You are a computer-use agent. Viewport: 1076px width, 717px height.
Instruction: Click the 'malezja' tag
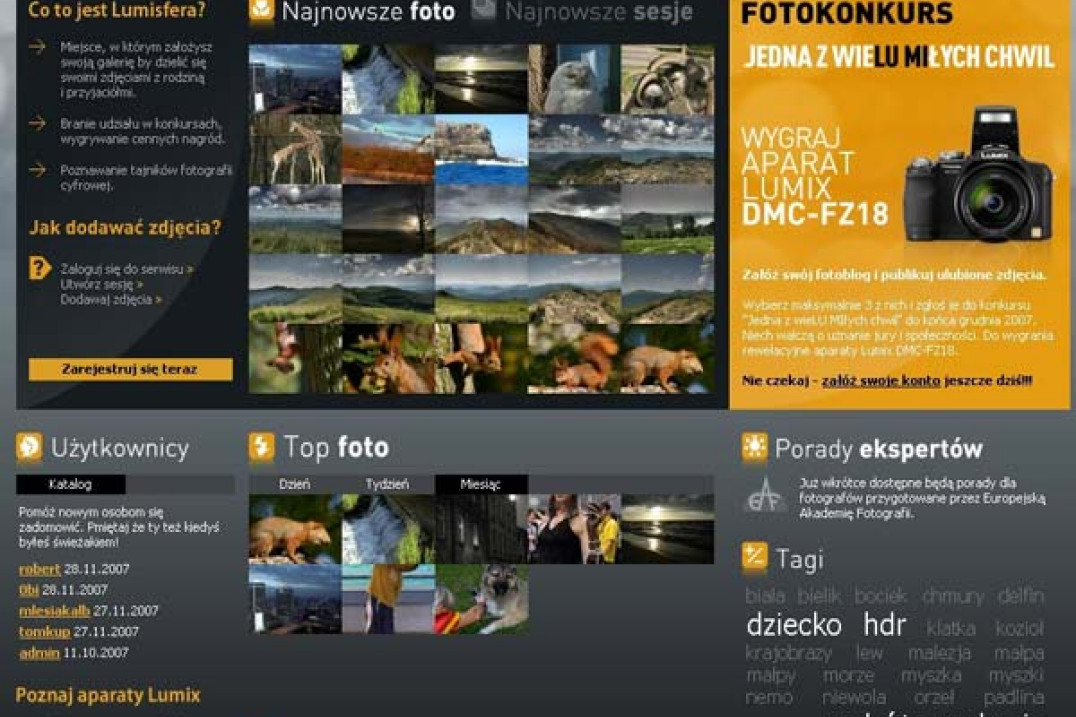point(939,653)
